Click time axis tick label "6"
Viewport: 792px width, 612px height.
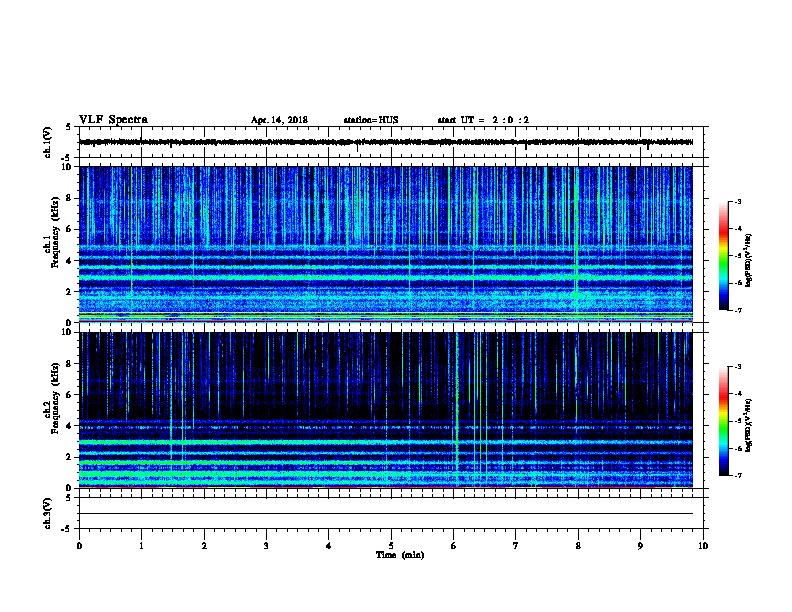(454, 545)
